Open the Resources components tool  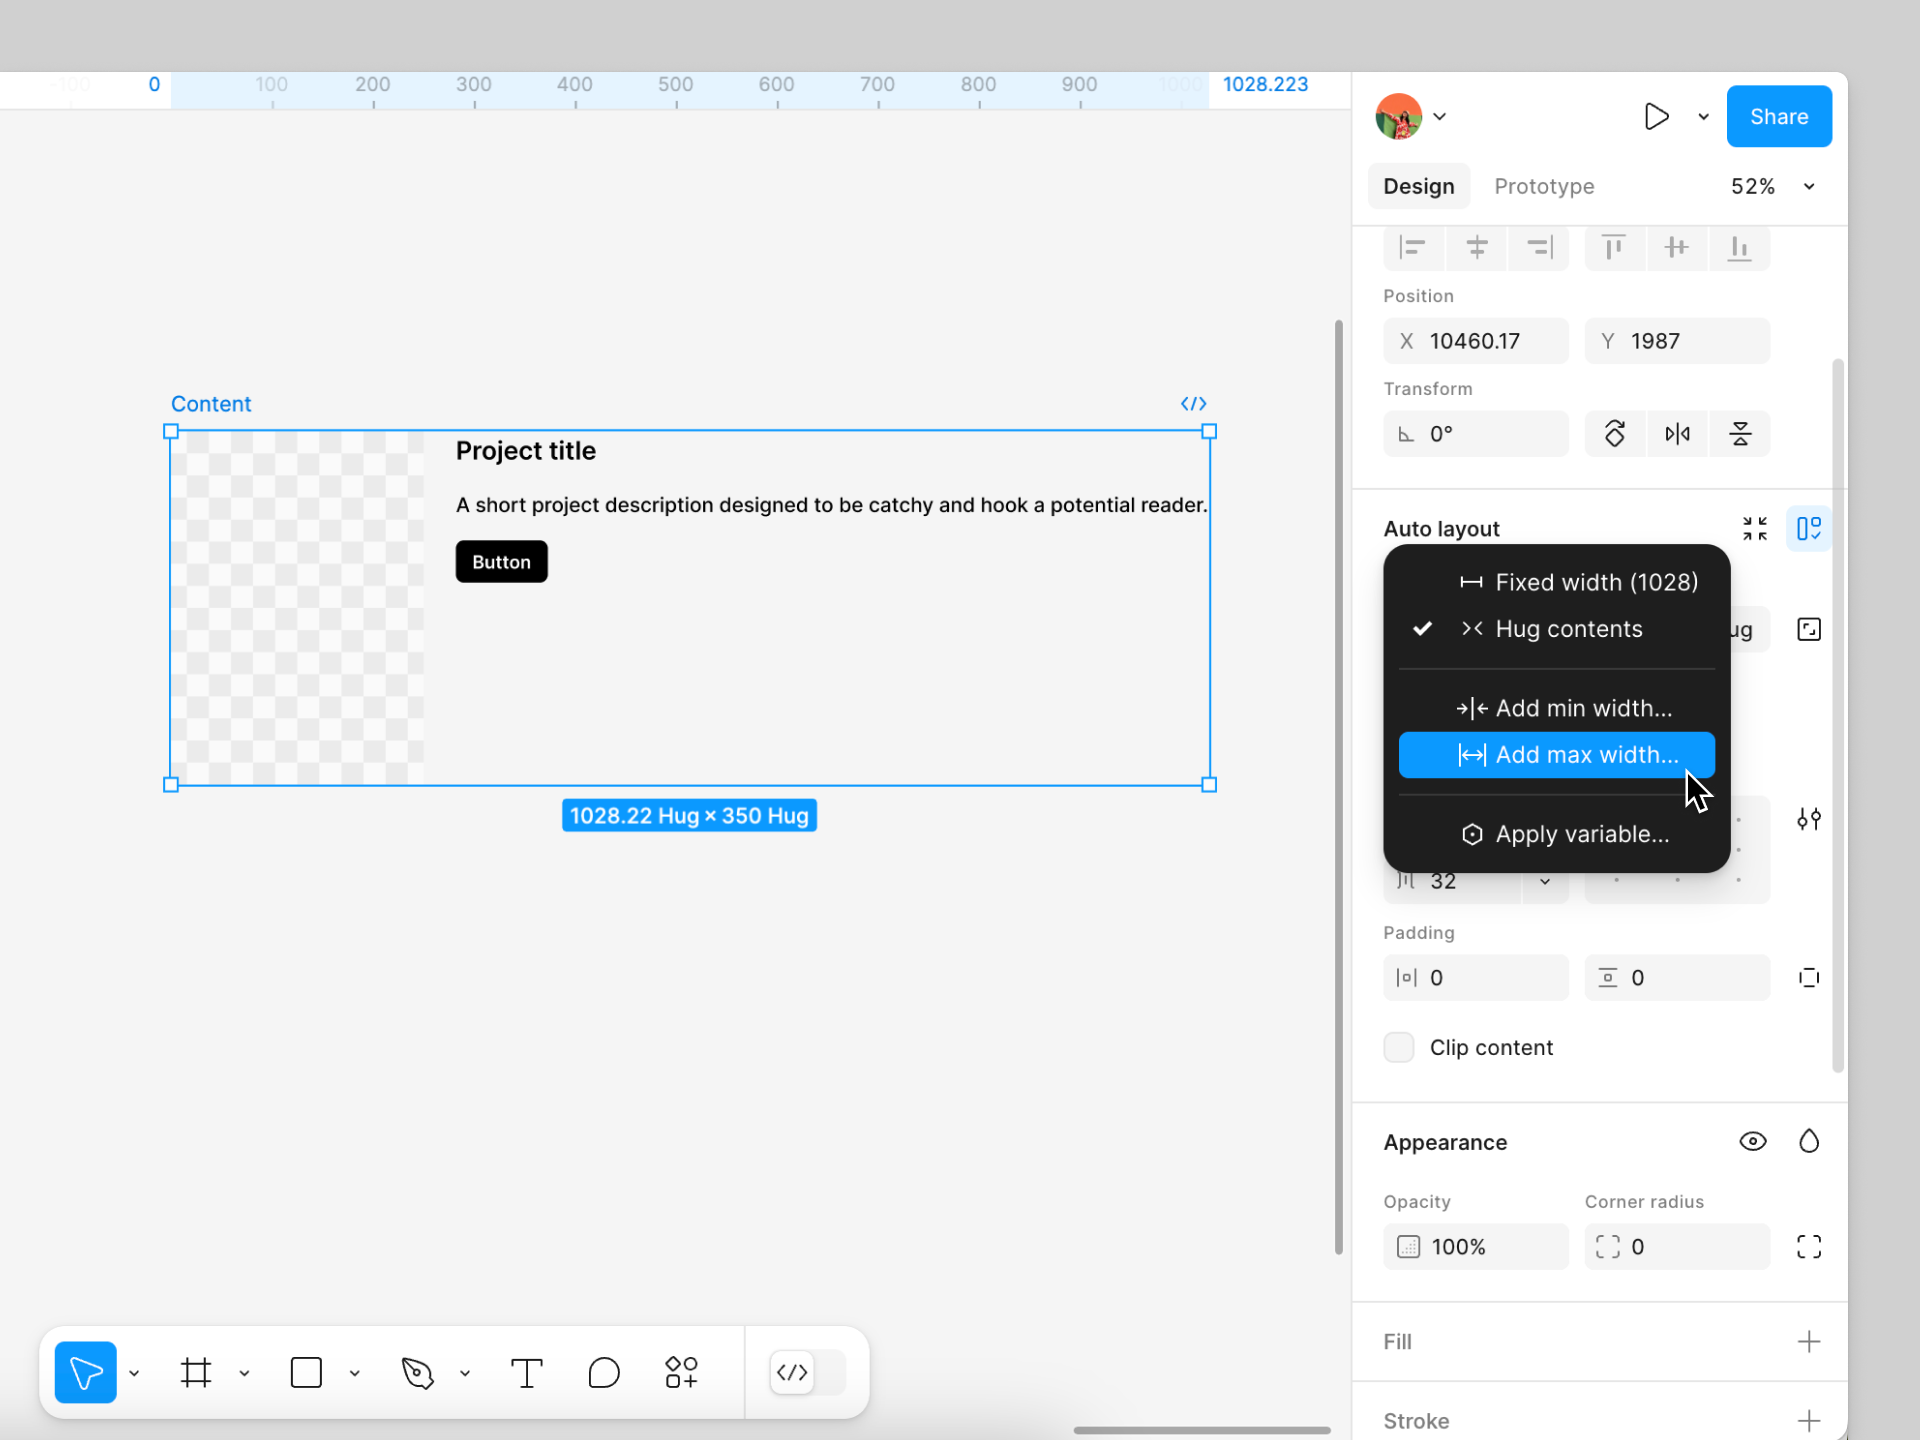coord(681,1373)
